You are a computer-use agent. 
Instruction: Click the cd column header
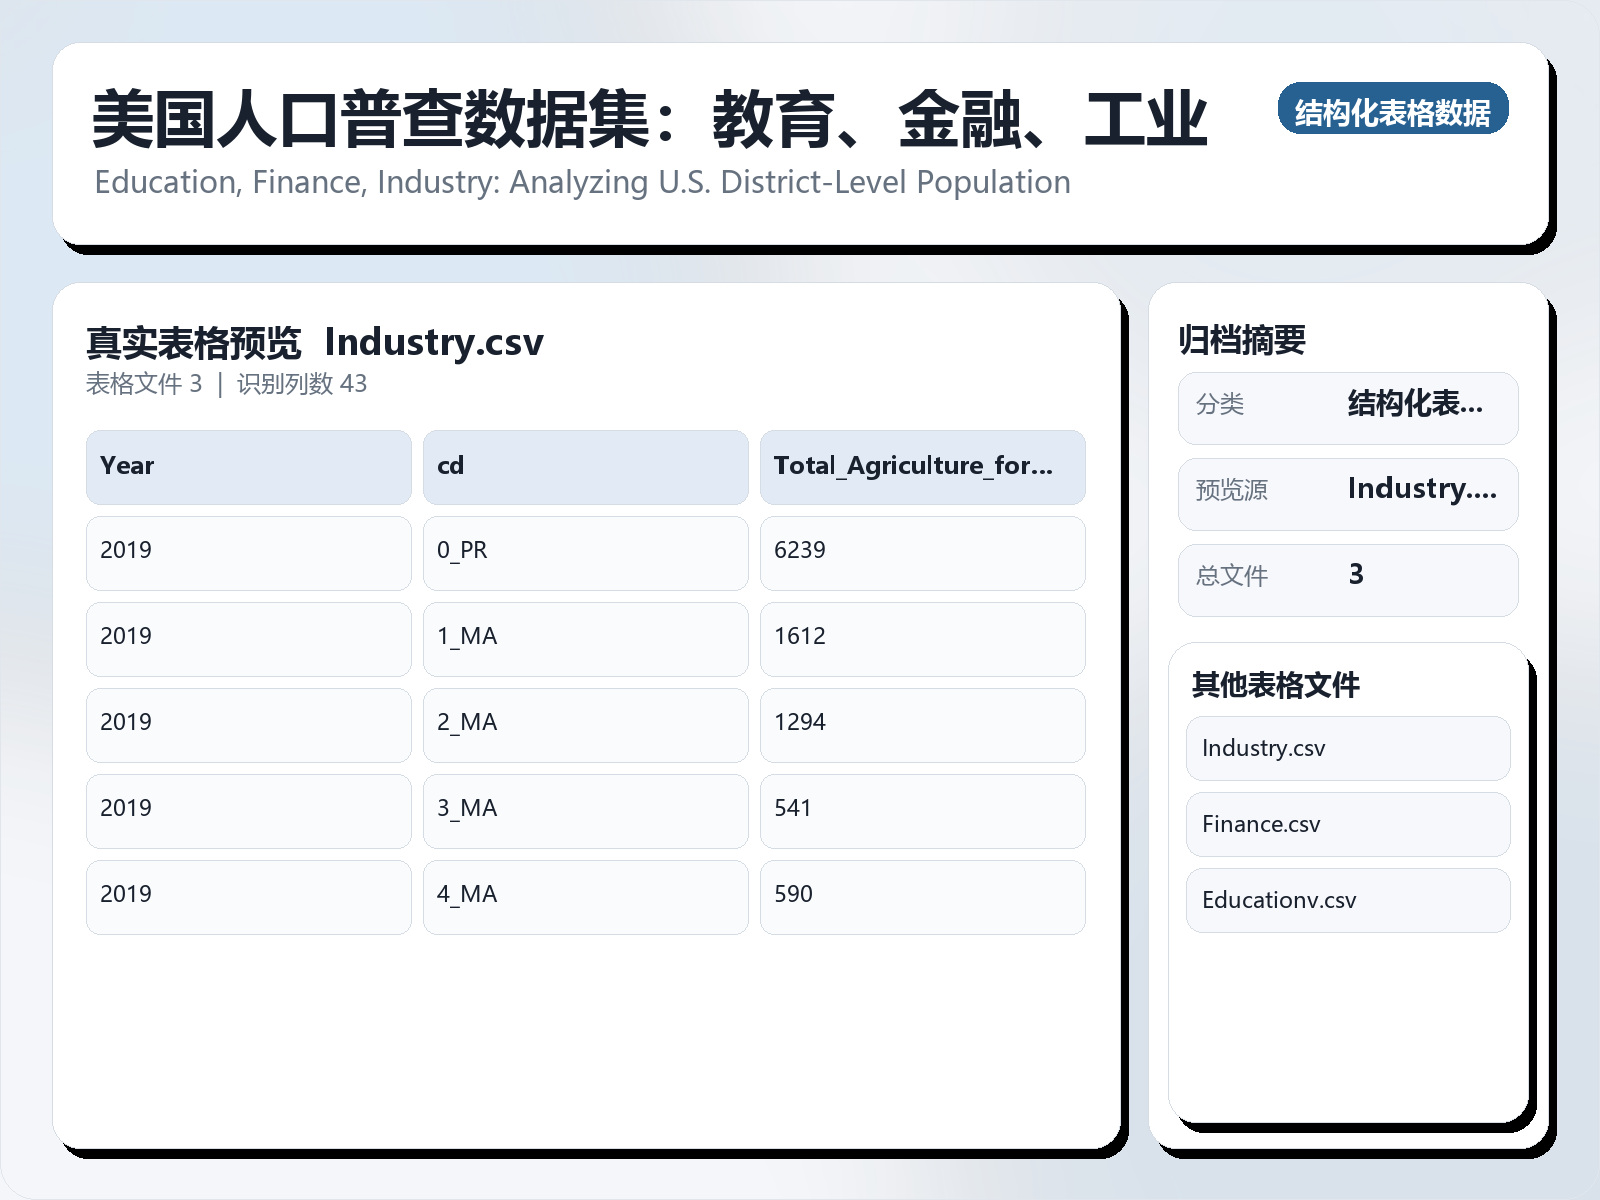[x=586, y=466]
